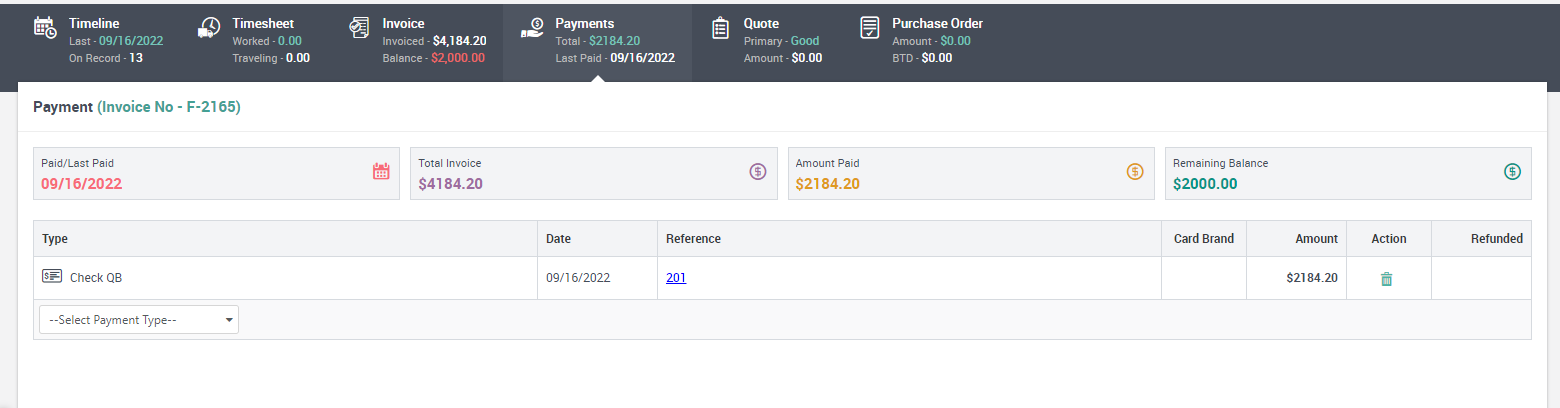Click the Total Invoice value $4184.20
Viewport: 1560px width, 408px height.
click(x=452, y=184)
